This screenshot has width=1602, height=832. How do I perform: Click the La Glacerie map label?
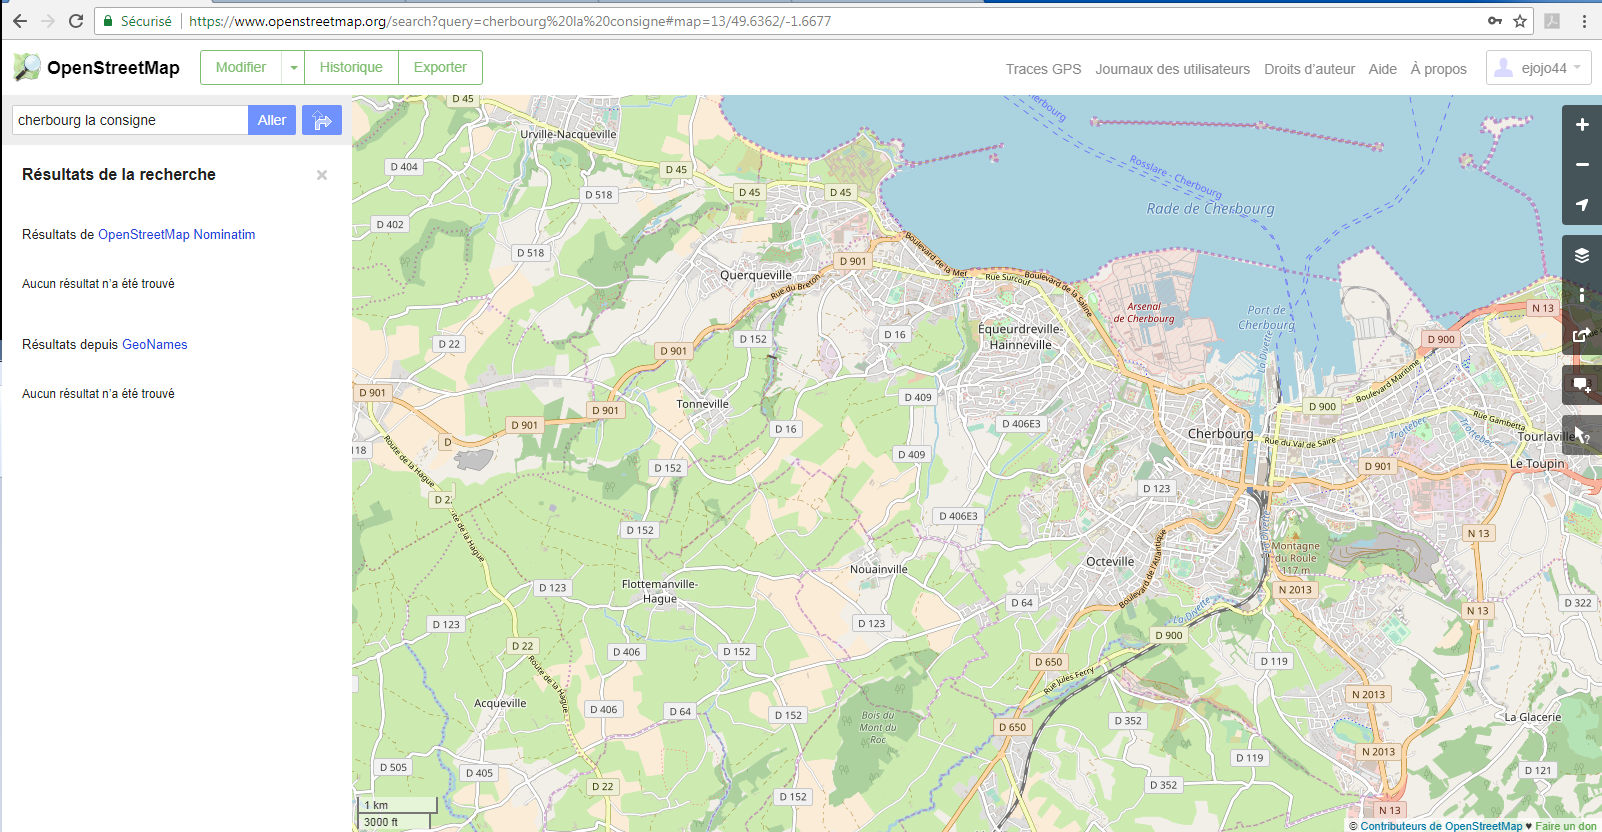coord(1533,717)
